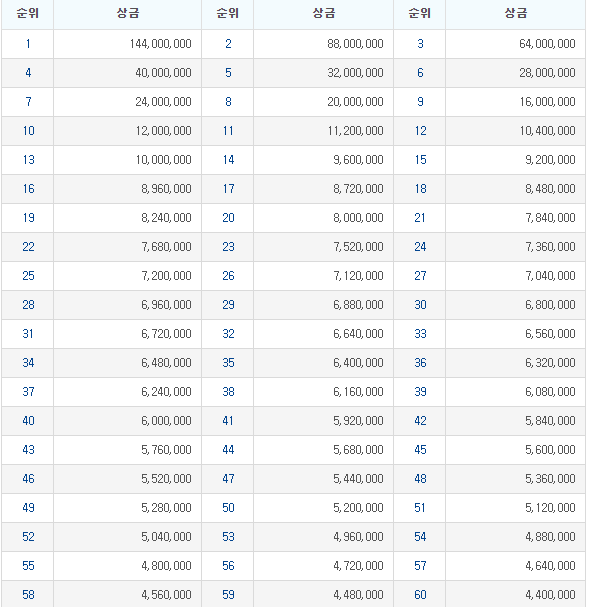
Task: Select the 5,520,000 prize value
Action: click(x=166, y=479)
